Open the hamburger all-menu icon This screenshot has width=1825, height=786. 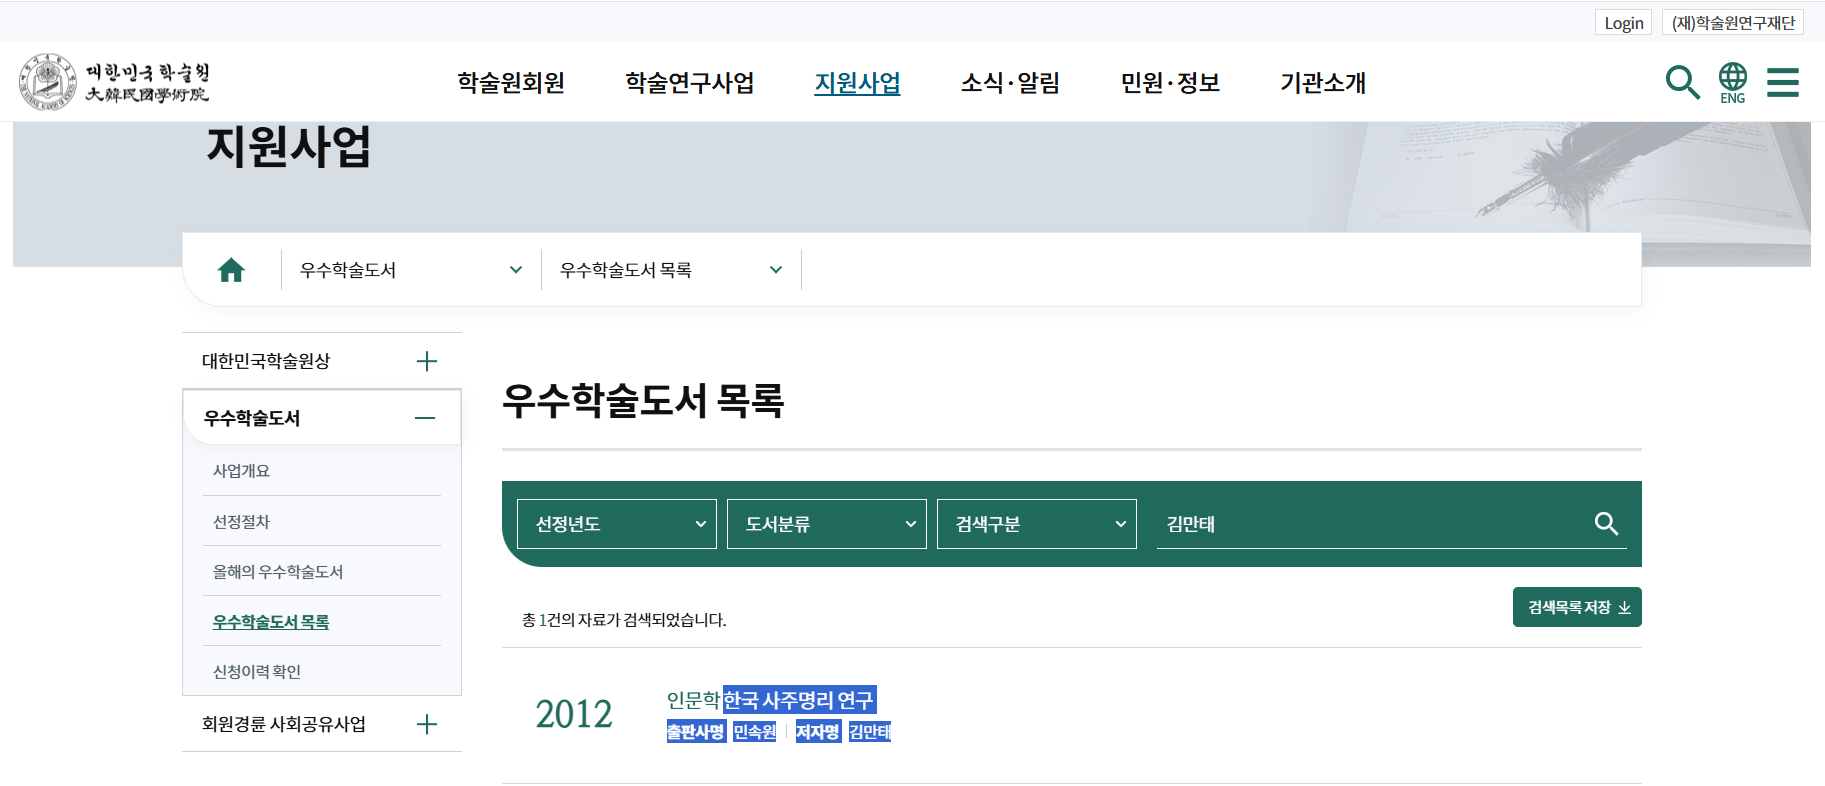[1782, 82]
